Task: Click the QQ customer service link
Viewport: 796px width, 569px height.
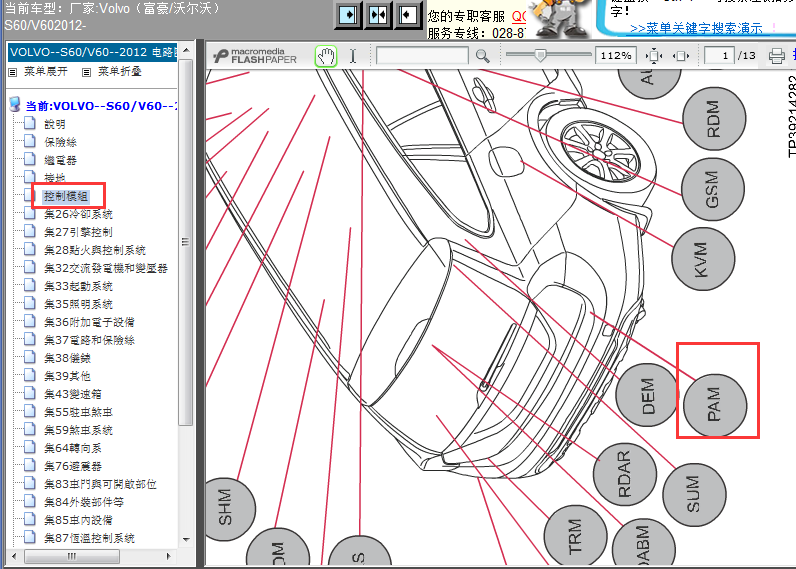Action: [519, 16]
